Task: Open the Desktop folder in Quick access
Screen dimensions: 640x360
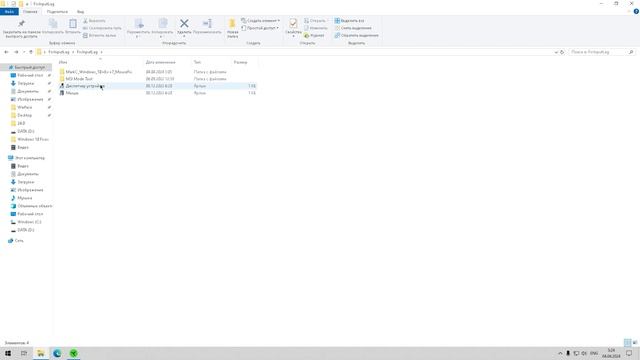Action: click(x=24, y=116)
